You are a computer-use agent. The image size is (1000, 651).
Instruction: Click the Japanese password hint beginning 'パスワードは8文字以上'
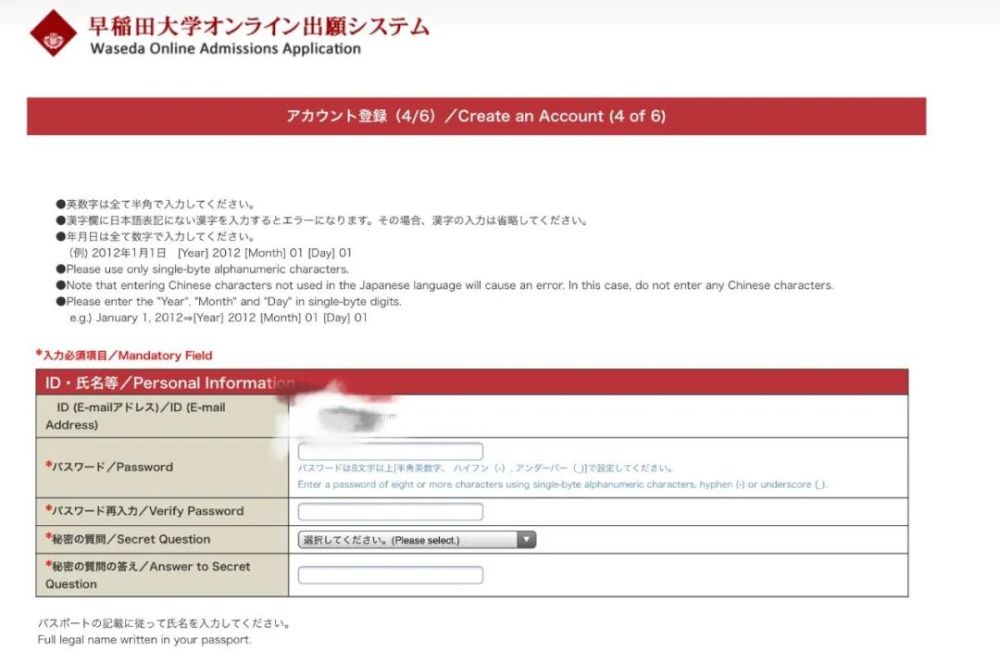coord(485,468)
